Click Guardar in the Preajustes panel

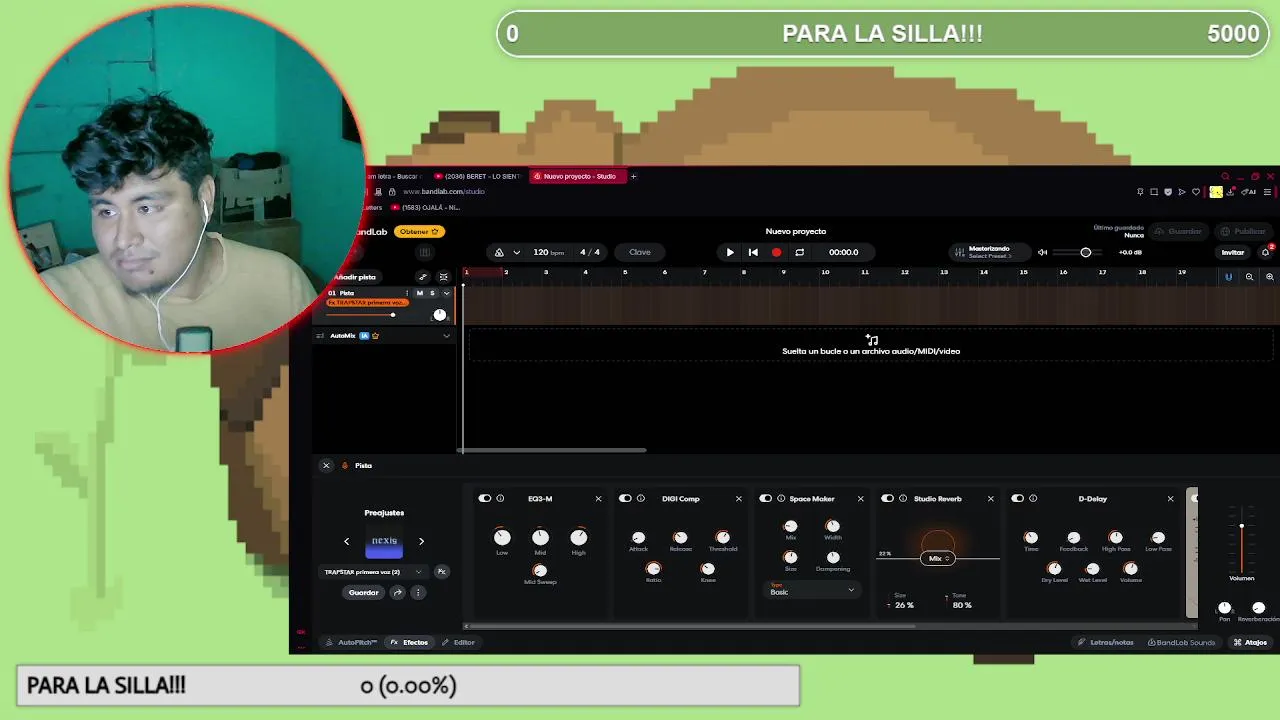tap(364, 593)
